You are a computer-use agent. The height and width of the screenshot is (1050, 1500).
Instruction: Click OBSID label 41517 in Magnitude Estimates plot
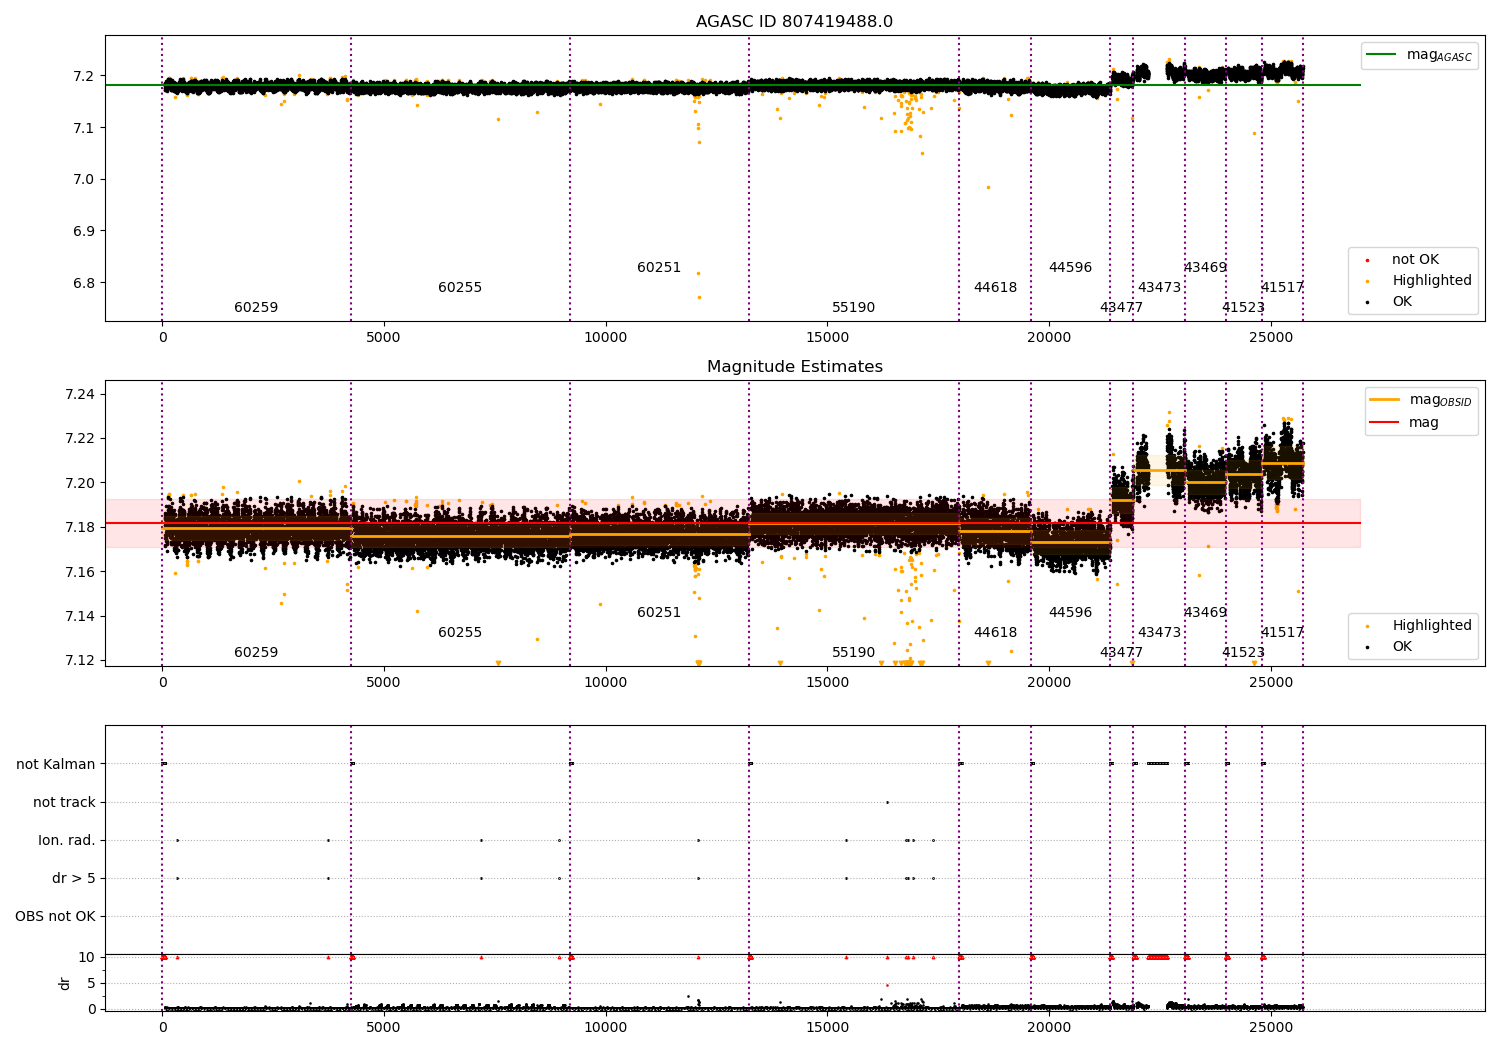point(1282,633)
